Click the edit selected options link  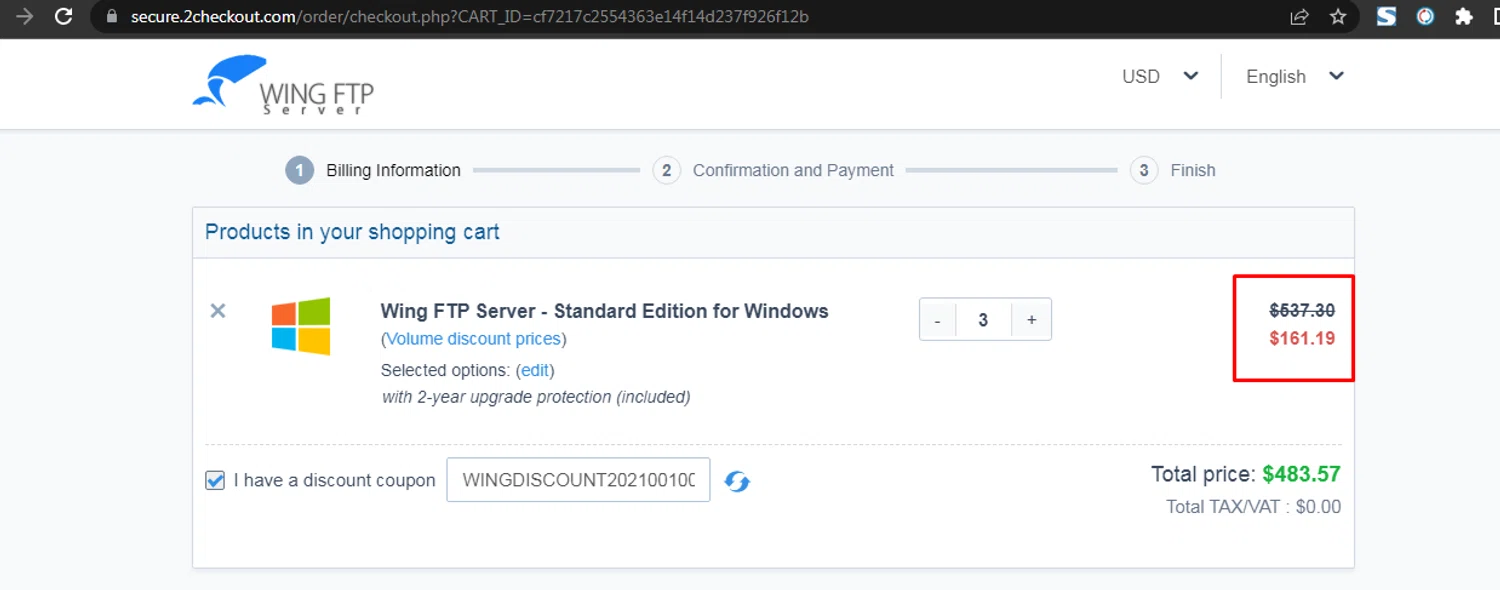click(535, 370)
